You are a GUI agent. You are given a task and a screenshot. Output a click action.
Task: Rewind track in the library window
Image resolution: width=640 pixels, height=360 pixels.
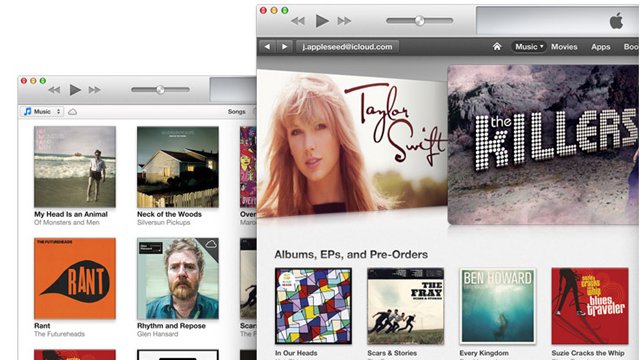(54, 90)
